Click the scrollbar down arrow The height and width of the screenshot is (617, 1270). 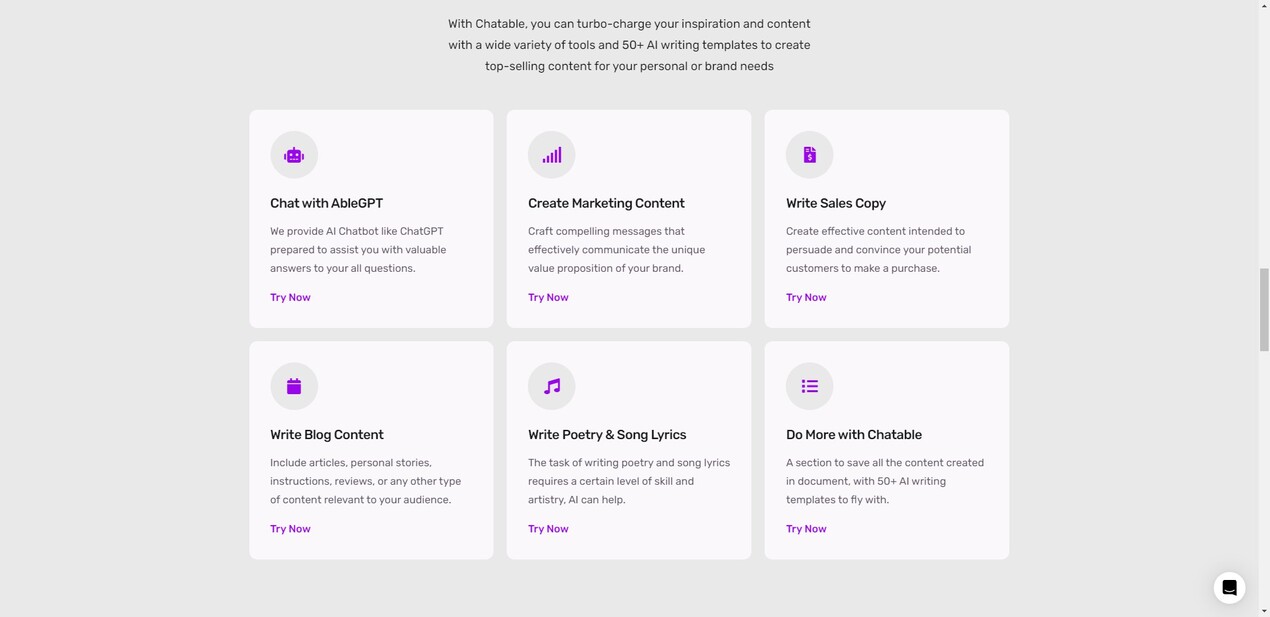coord(1264,610)
